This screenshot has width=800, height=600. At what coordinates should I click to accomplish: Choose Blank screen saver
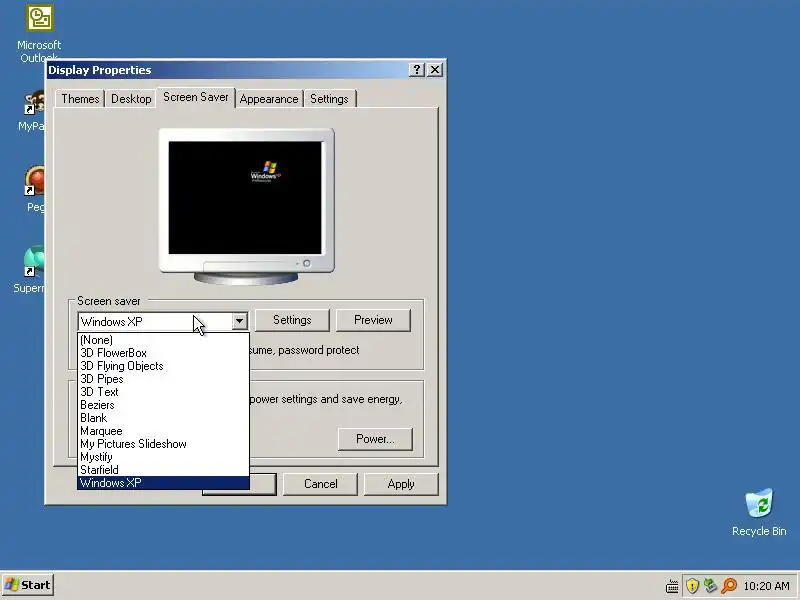pos(163,418)
